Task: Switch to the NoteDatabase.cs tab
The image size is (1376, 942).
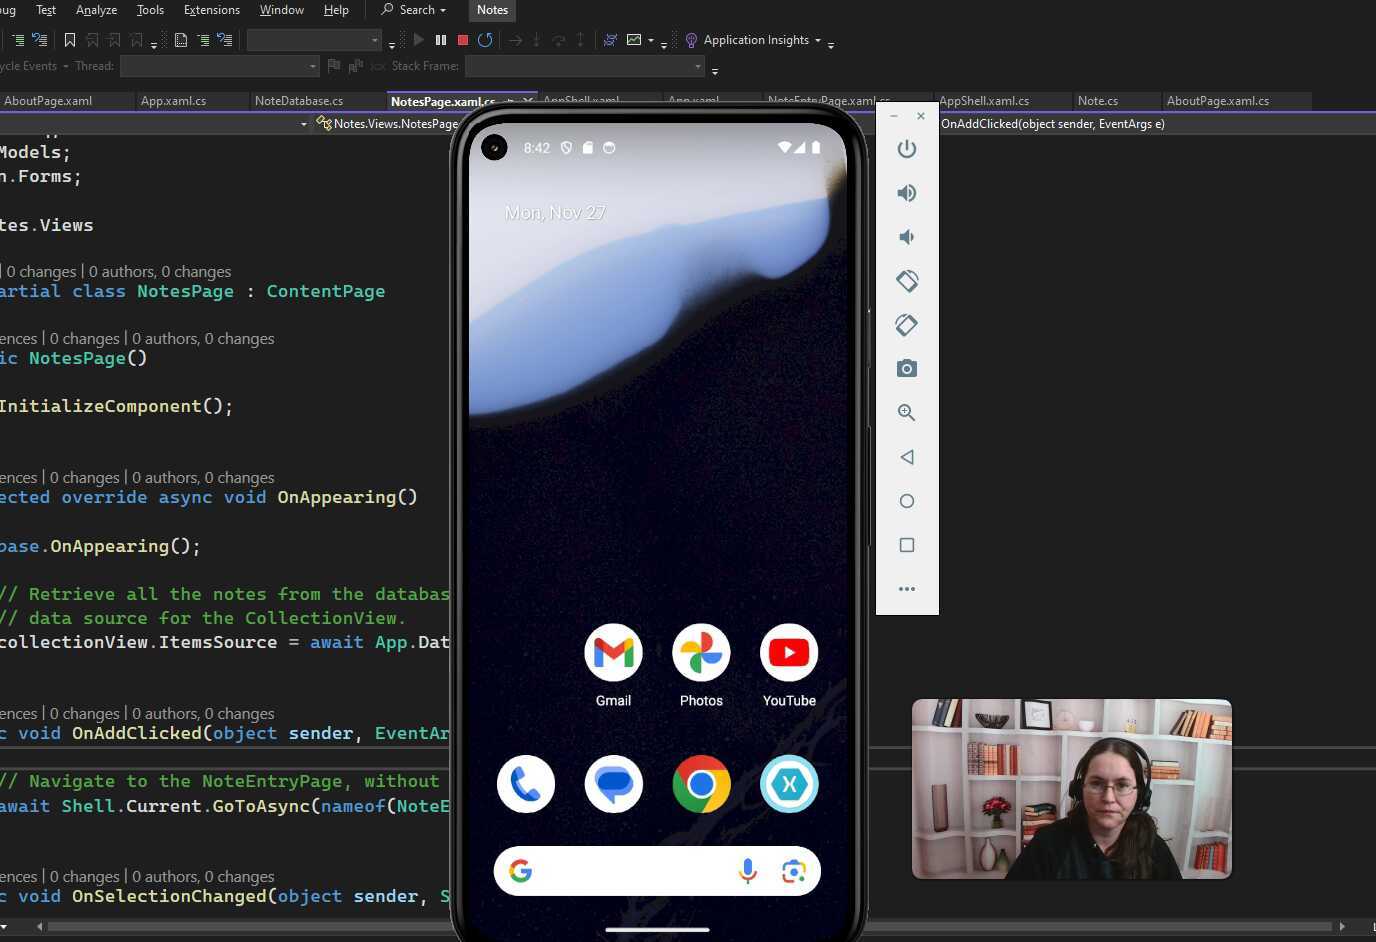Action: pos(298,100)
